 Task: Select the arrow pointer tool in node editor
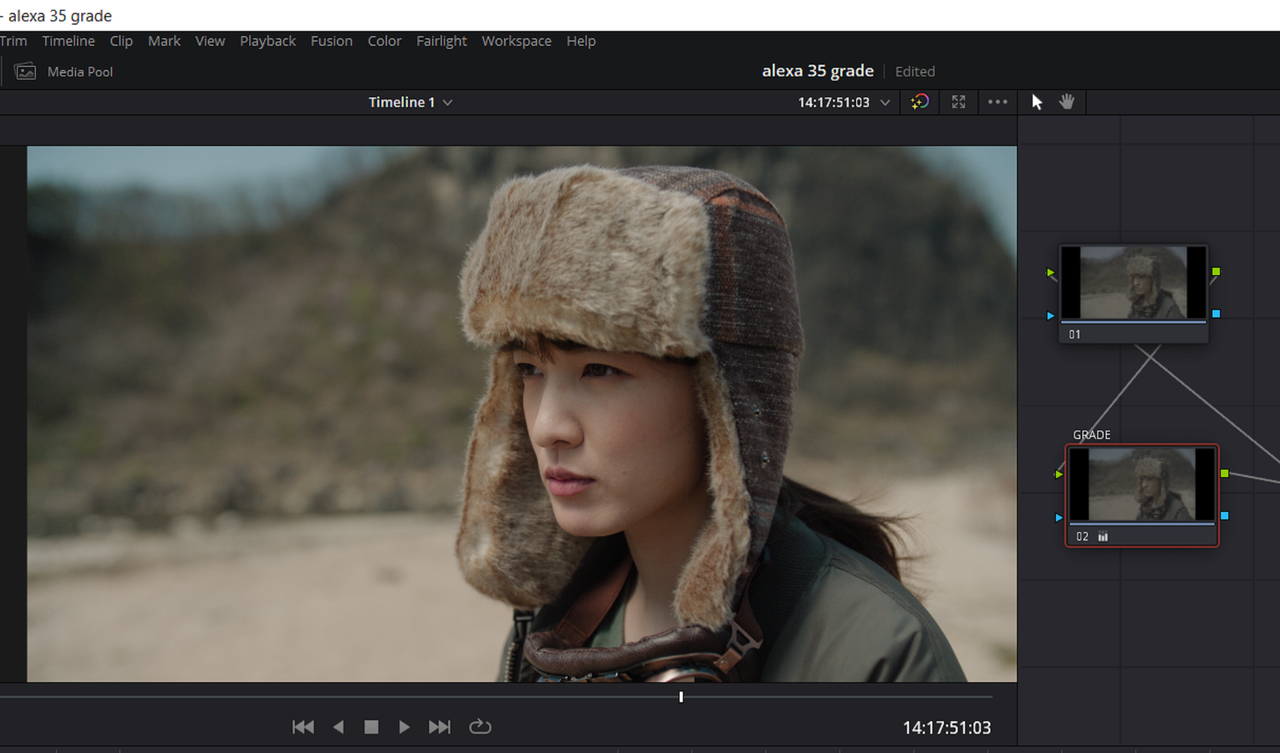(1037, 102)
